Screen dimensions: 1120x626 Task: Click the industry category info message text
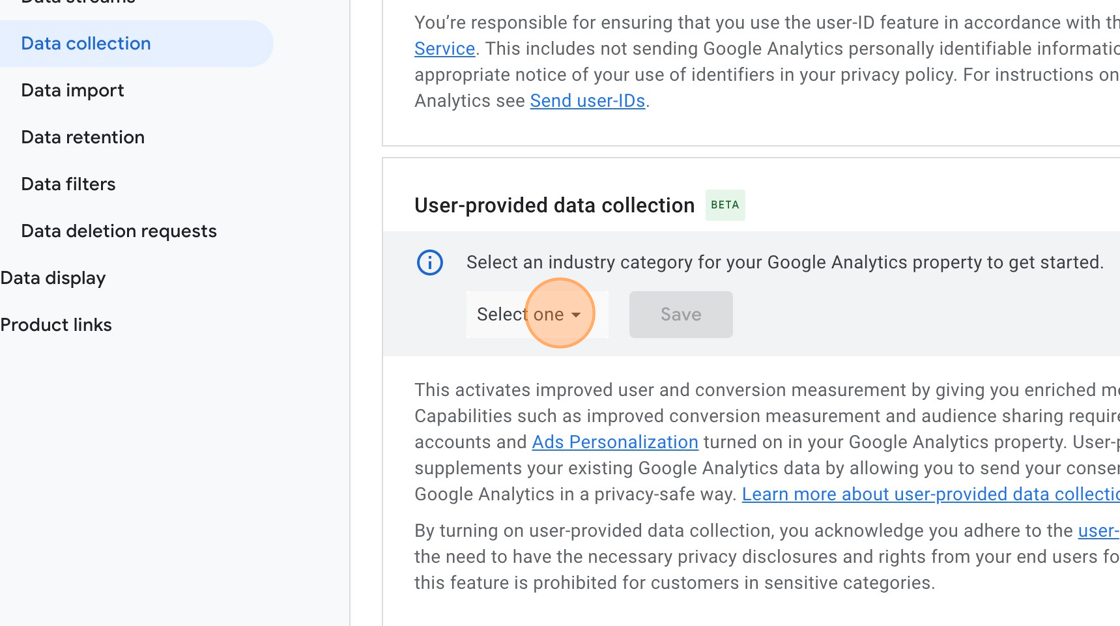[x=785, y=262]
